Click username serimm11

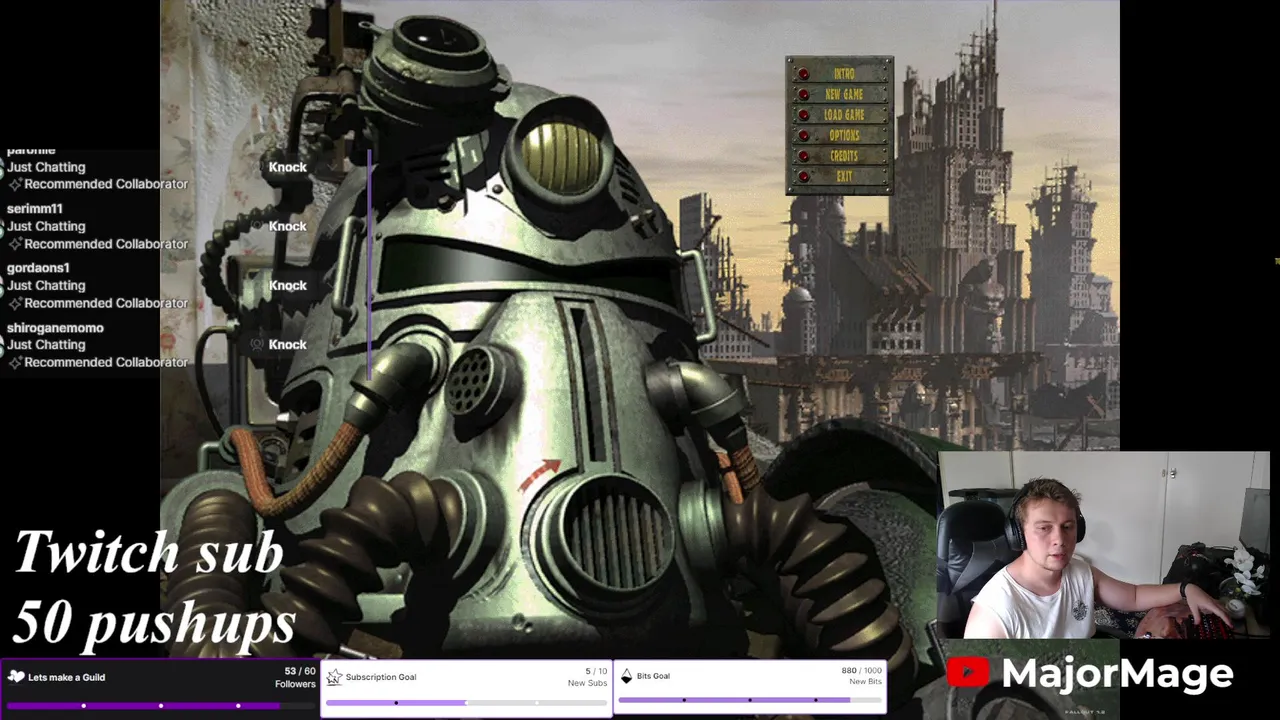pyautogui.click(x=35, y=209)
